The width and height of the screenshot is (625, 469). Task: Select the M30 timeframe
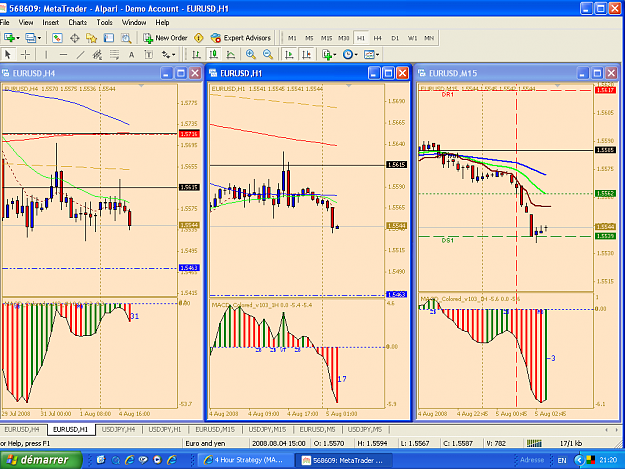(344, 38)
